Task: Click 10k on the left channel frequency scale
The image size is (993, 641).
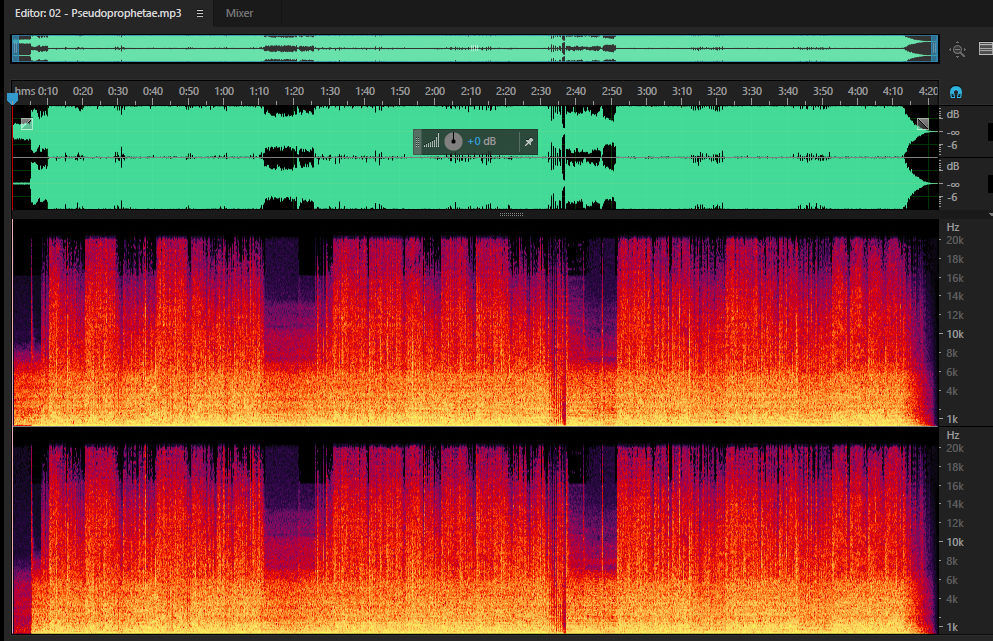Action: (955, 334)
